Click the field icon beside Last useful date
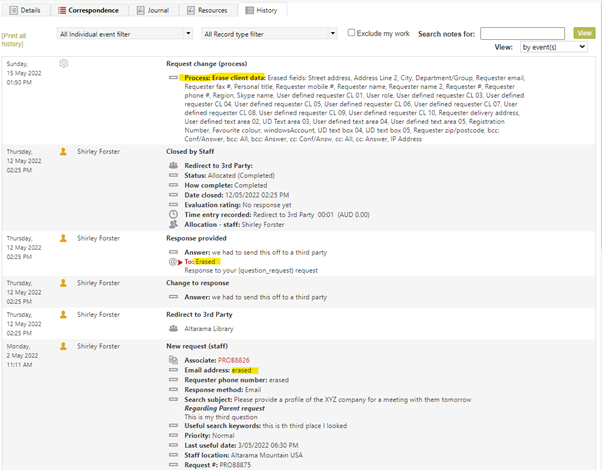 174,445
